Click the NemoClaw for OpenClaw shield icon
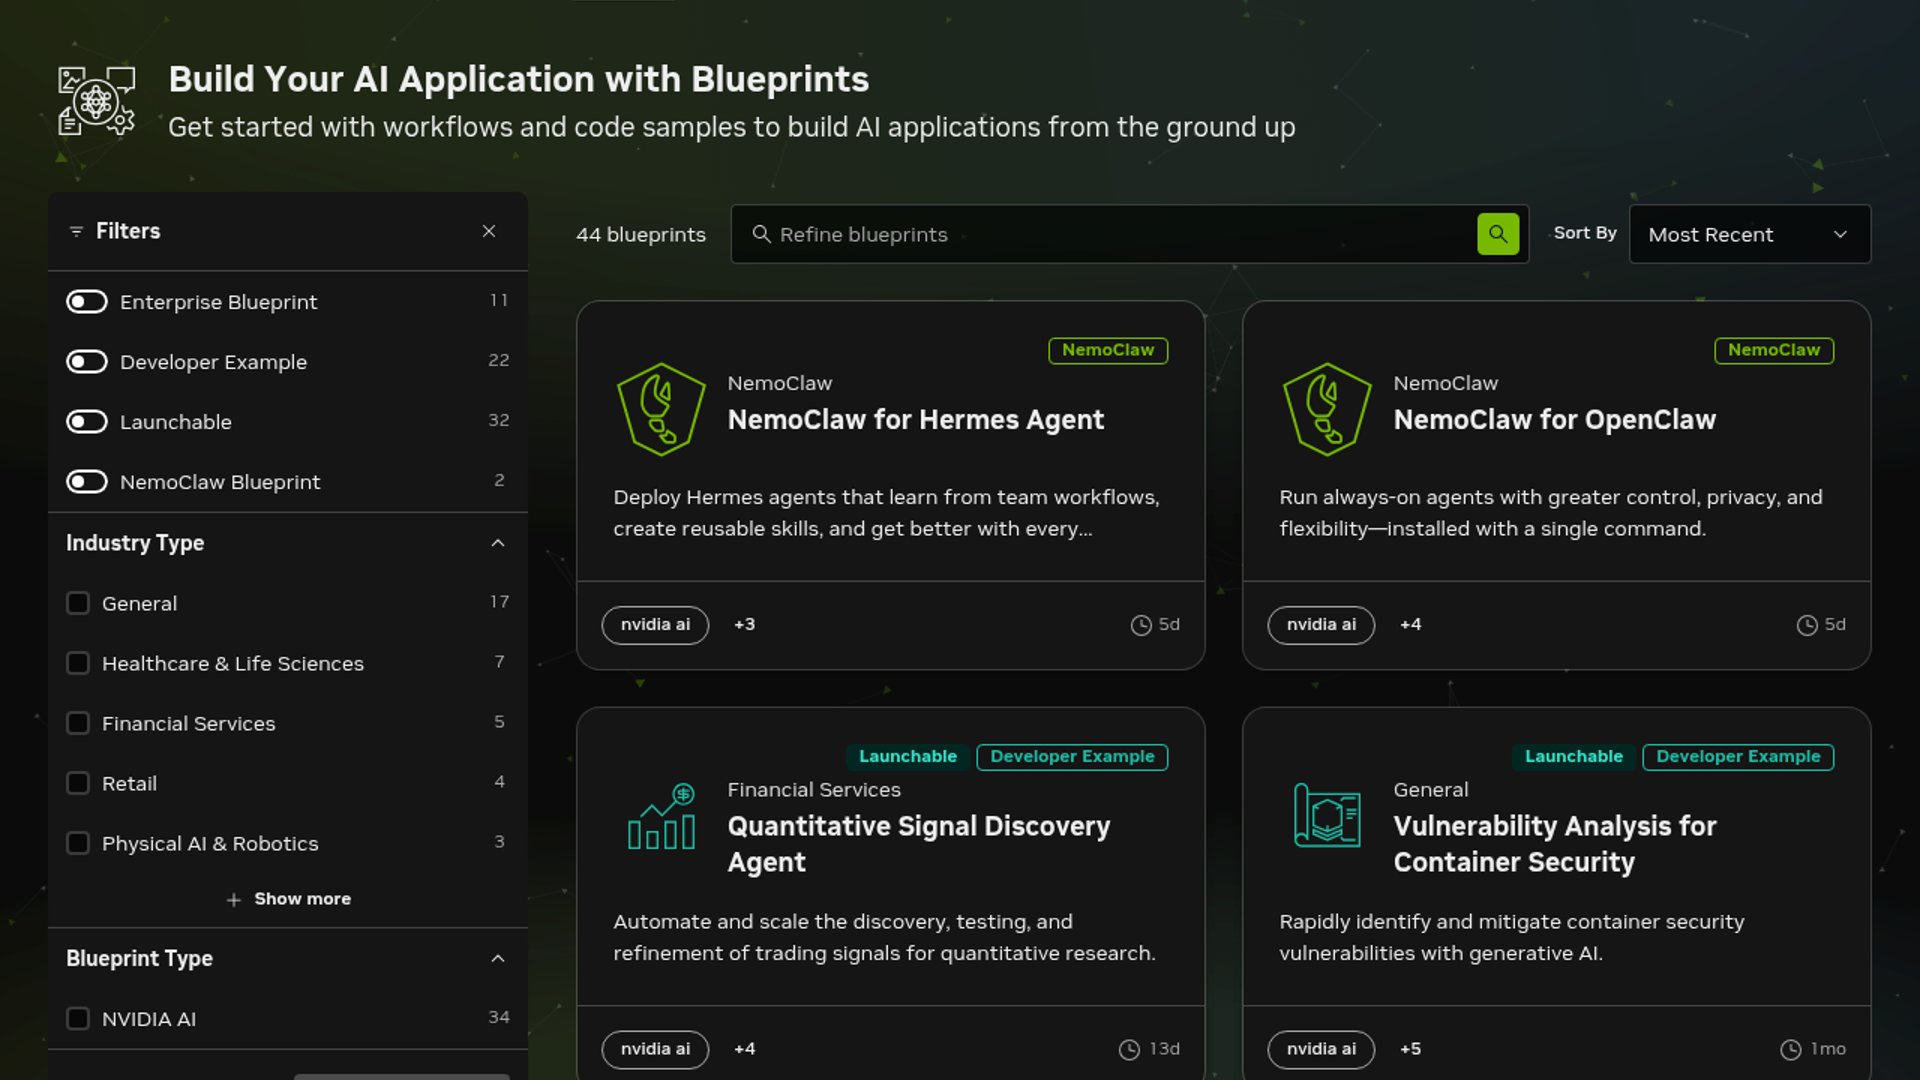This screenshot has height=1080, width=1920. pos(1327,409)
